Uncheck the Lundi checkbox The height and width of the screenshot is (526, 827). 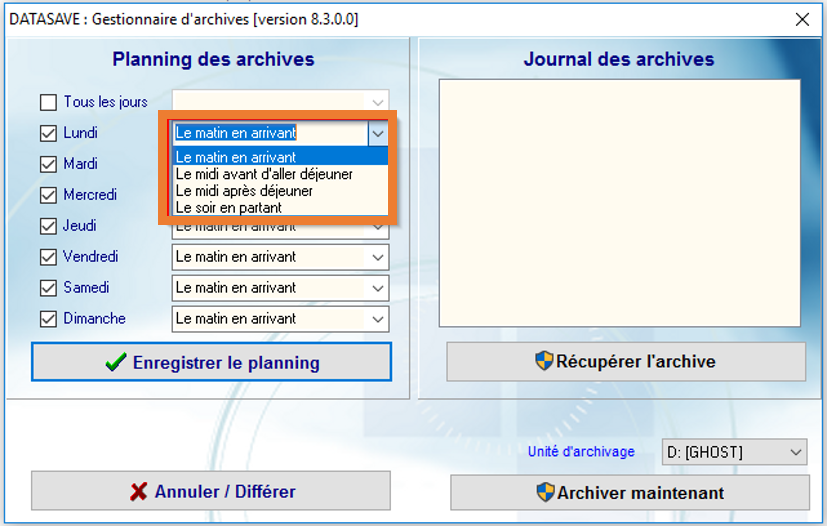click(x=48, y=133)
